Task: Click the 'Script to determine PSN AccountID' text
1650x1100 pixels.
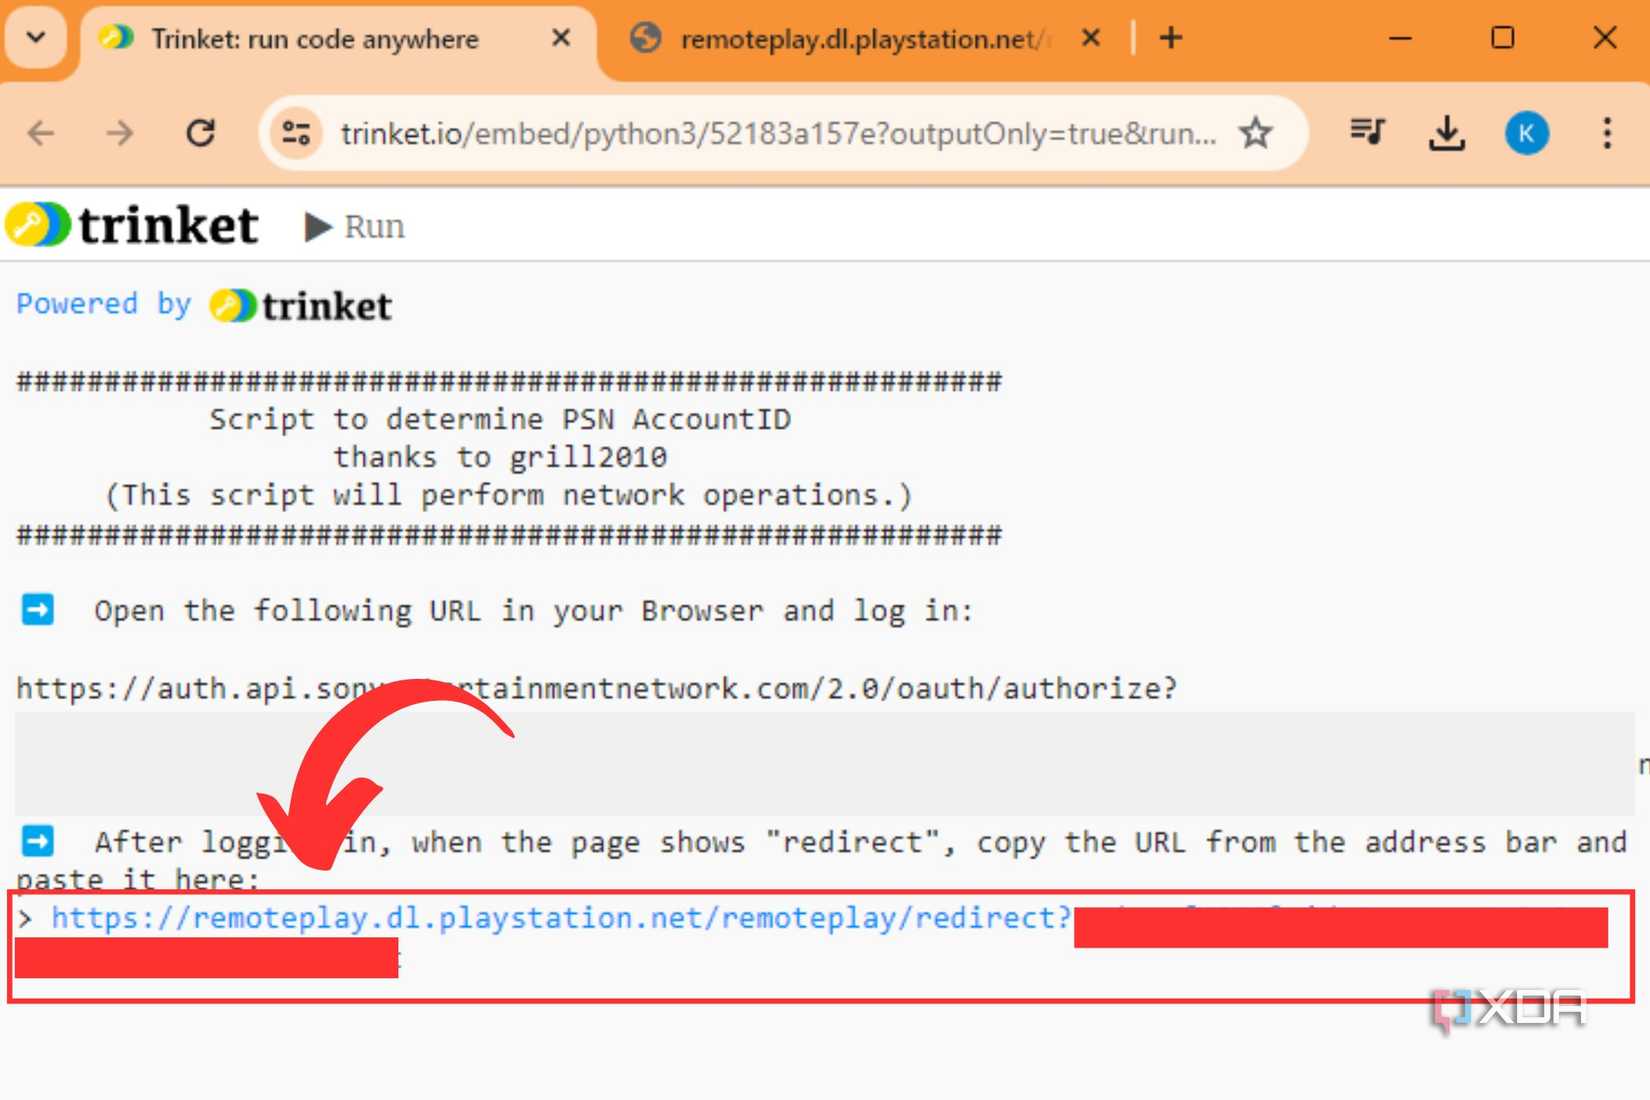Action: point(500,419)
